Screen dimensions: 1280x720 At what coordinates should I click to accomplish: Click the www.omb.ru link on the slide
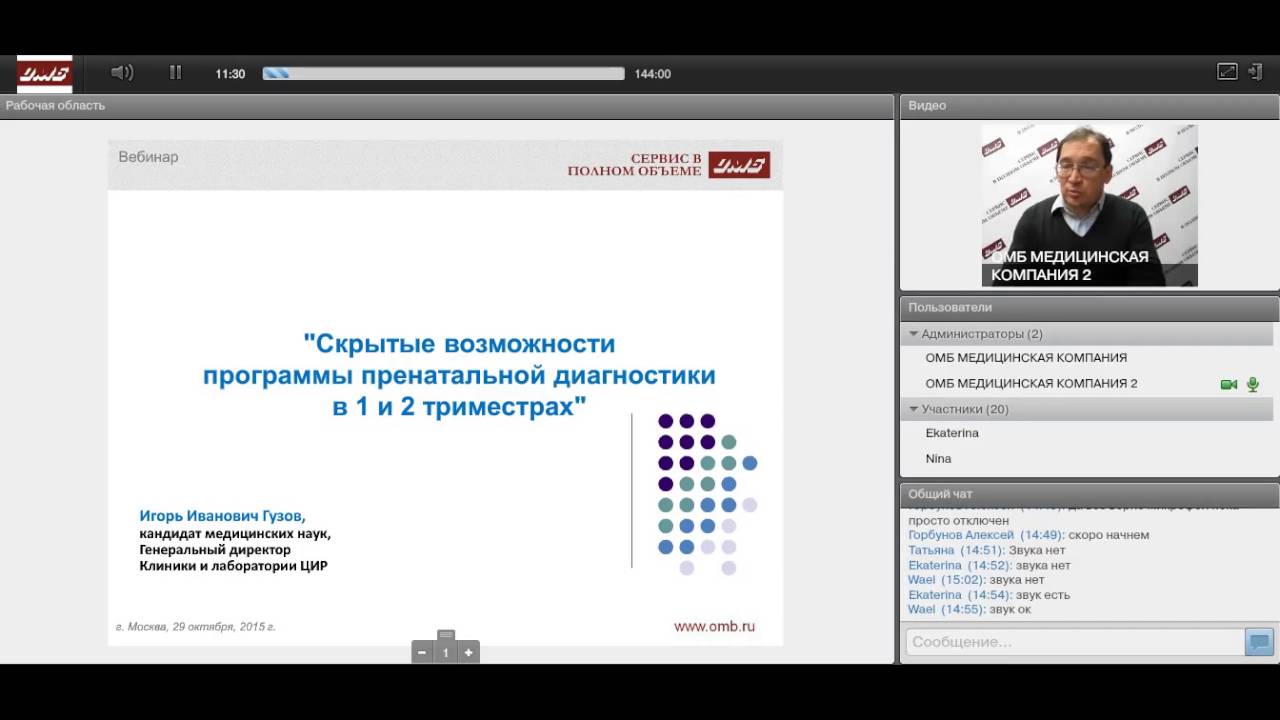[x=714, y=627]
